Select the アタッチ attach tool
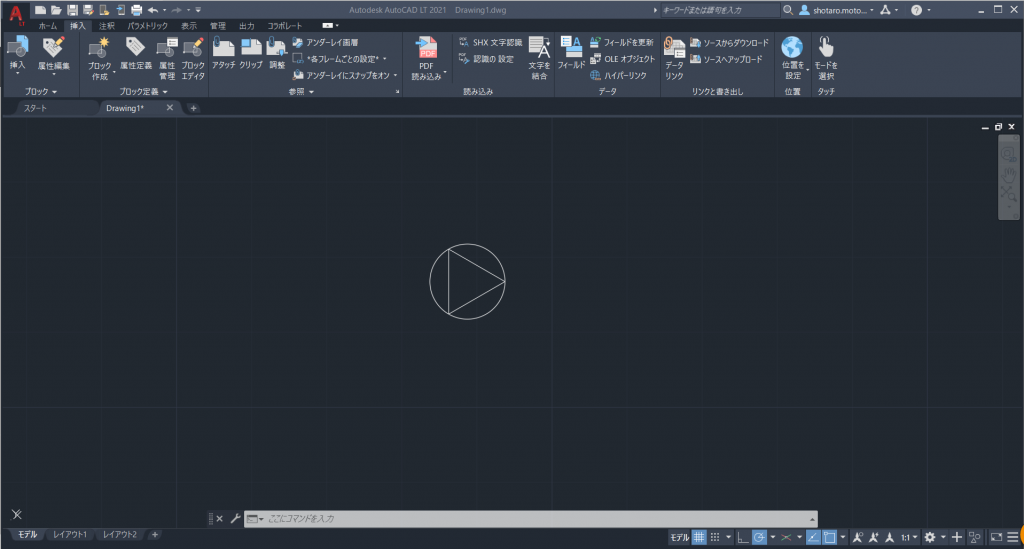 tap(223, 54)
